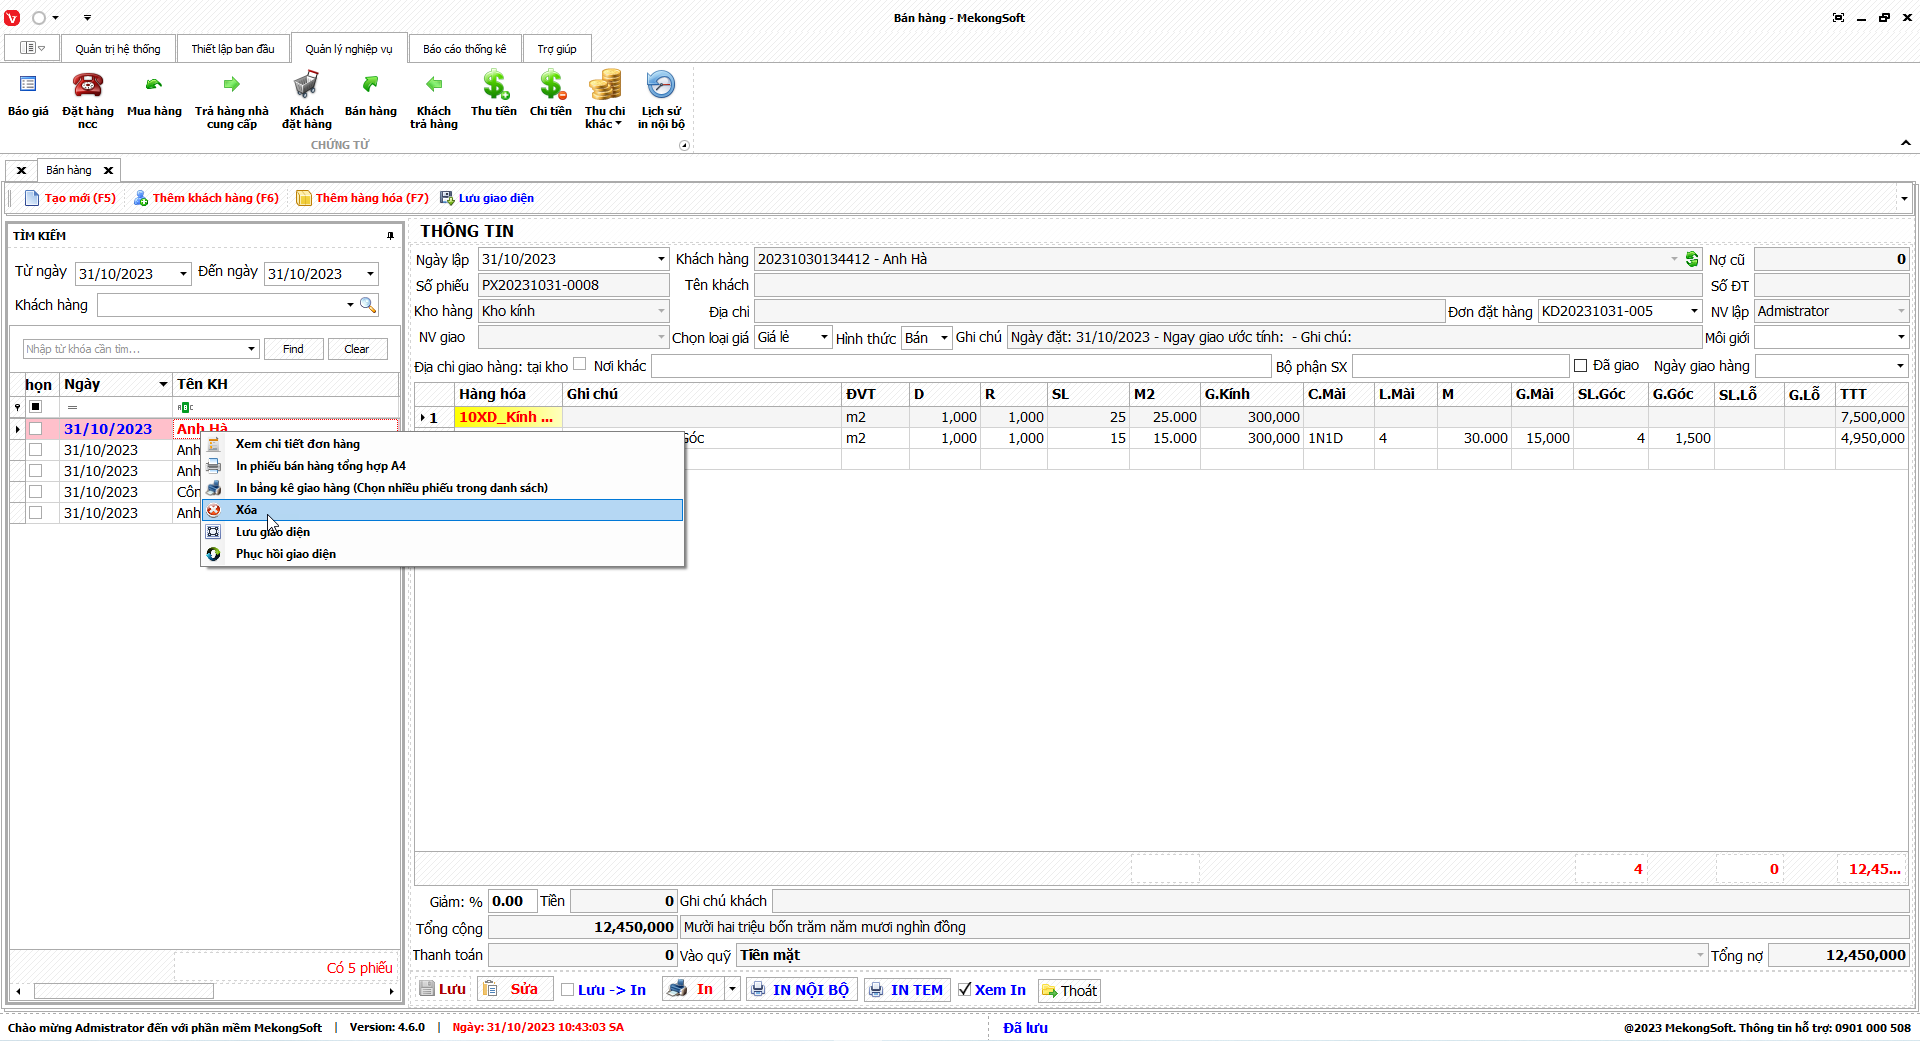Viewport: 1920px width, 1041px height.
Task: Expand the Kho hàng dropdown
Action: click(x=661, y=311)
